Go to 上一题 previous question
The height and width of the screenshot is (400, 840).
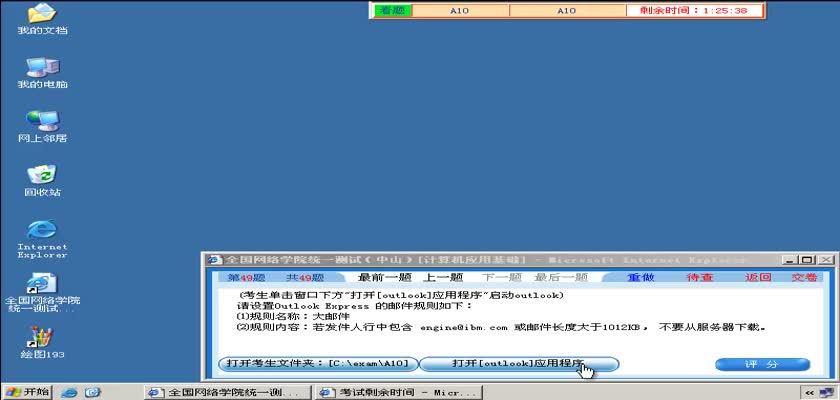pyautogui.click(x=442, y=277)
